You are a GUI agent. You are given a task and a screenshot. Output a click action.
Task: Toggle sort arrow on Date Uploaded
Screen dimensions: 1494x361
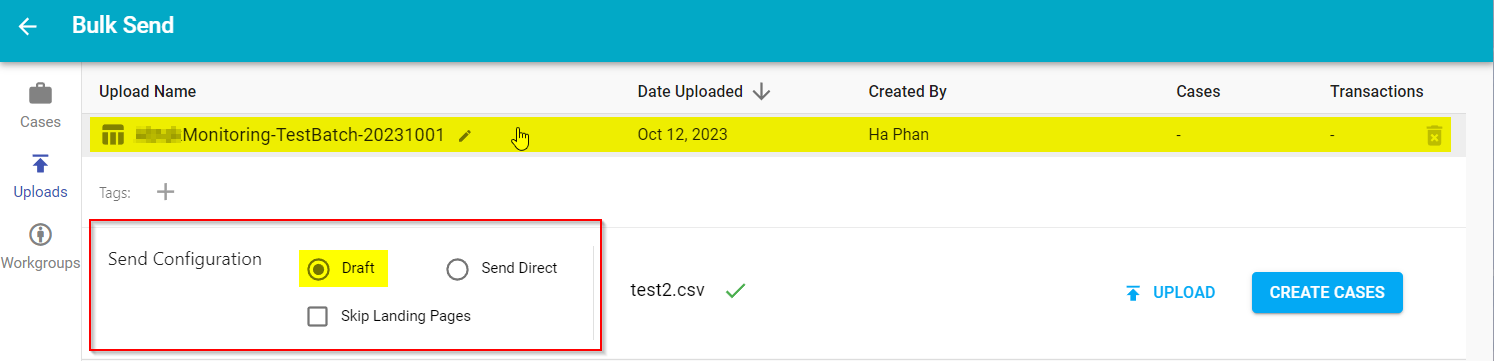(762, 92)
